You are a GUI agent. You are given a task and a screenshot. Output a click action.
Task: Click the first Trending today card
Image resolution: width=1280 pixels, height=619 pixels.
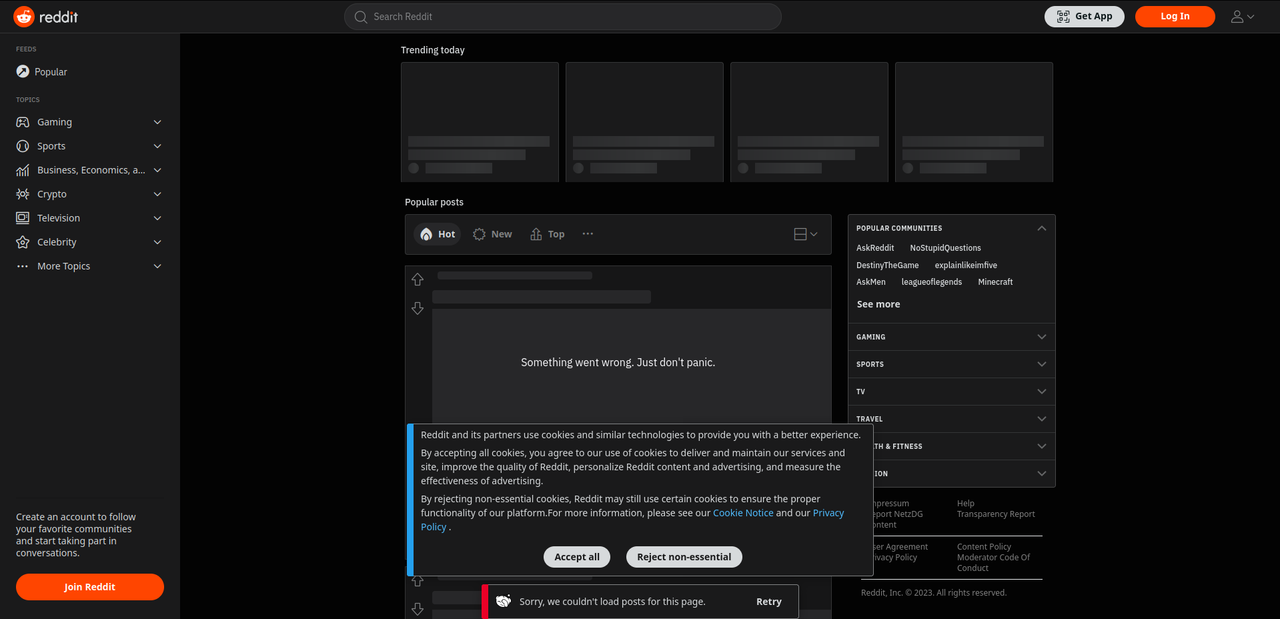coord(480,122)
